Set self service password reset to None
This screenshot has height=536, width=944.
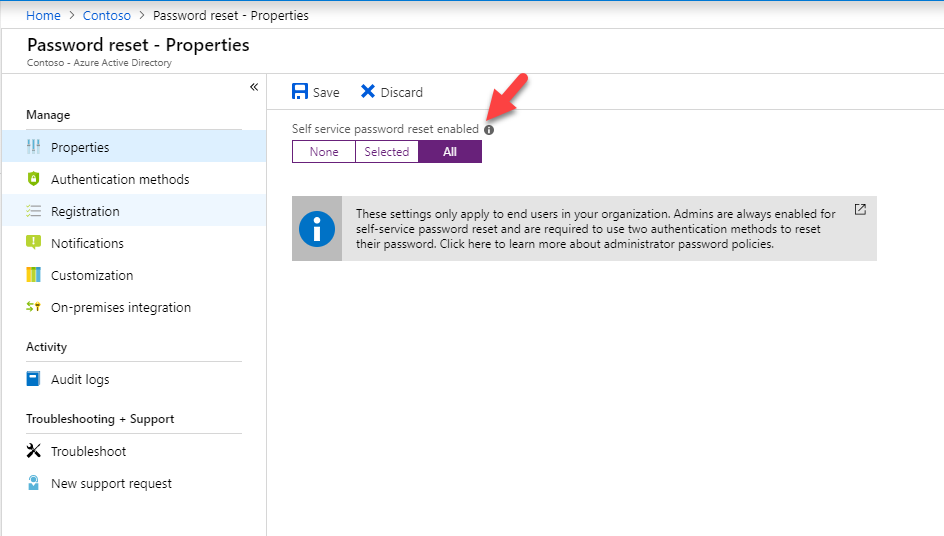(324, 152)
